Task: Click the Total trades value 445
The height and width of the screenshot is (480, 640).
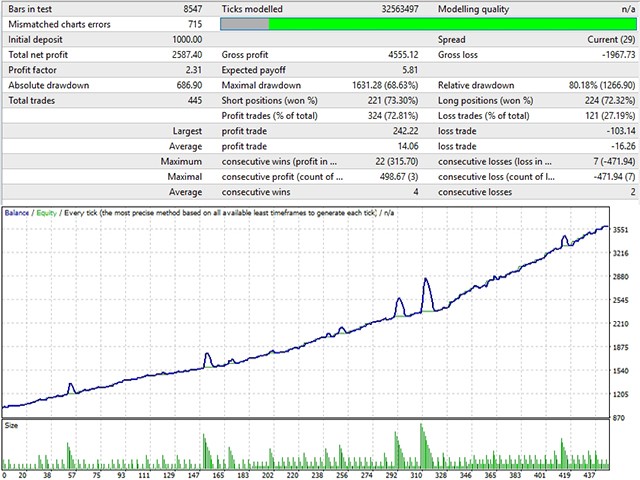Action: click(195, 100)
